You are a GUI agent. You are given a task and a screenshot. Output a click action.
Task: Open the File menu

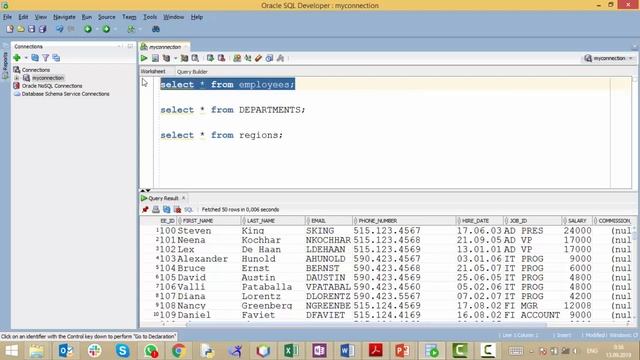pyautogui.click(x=7, y=17)
